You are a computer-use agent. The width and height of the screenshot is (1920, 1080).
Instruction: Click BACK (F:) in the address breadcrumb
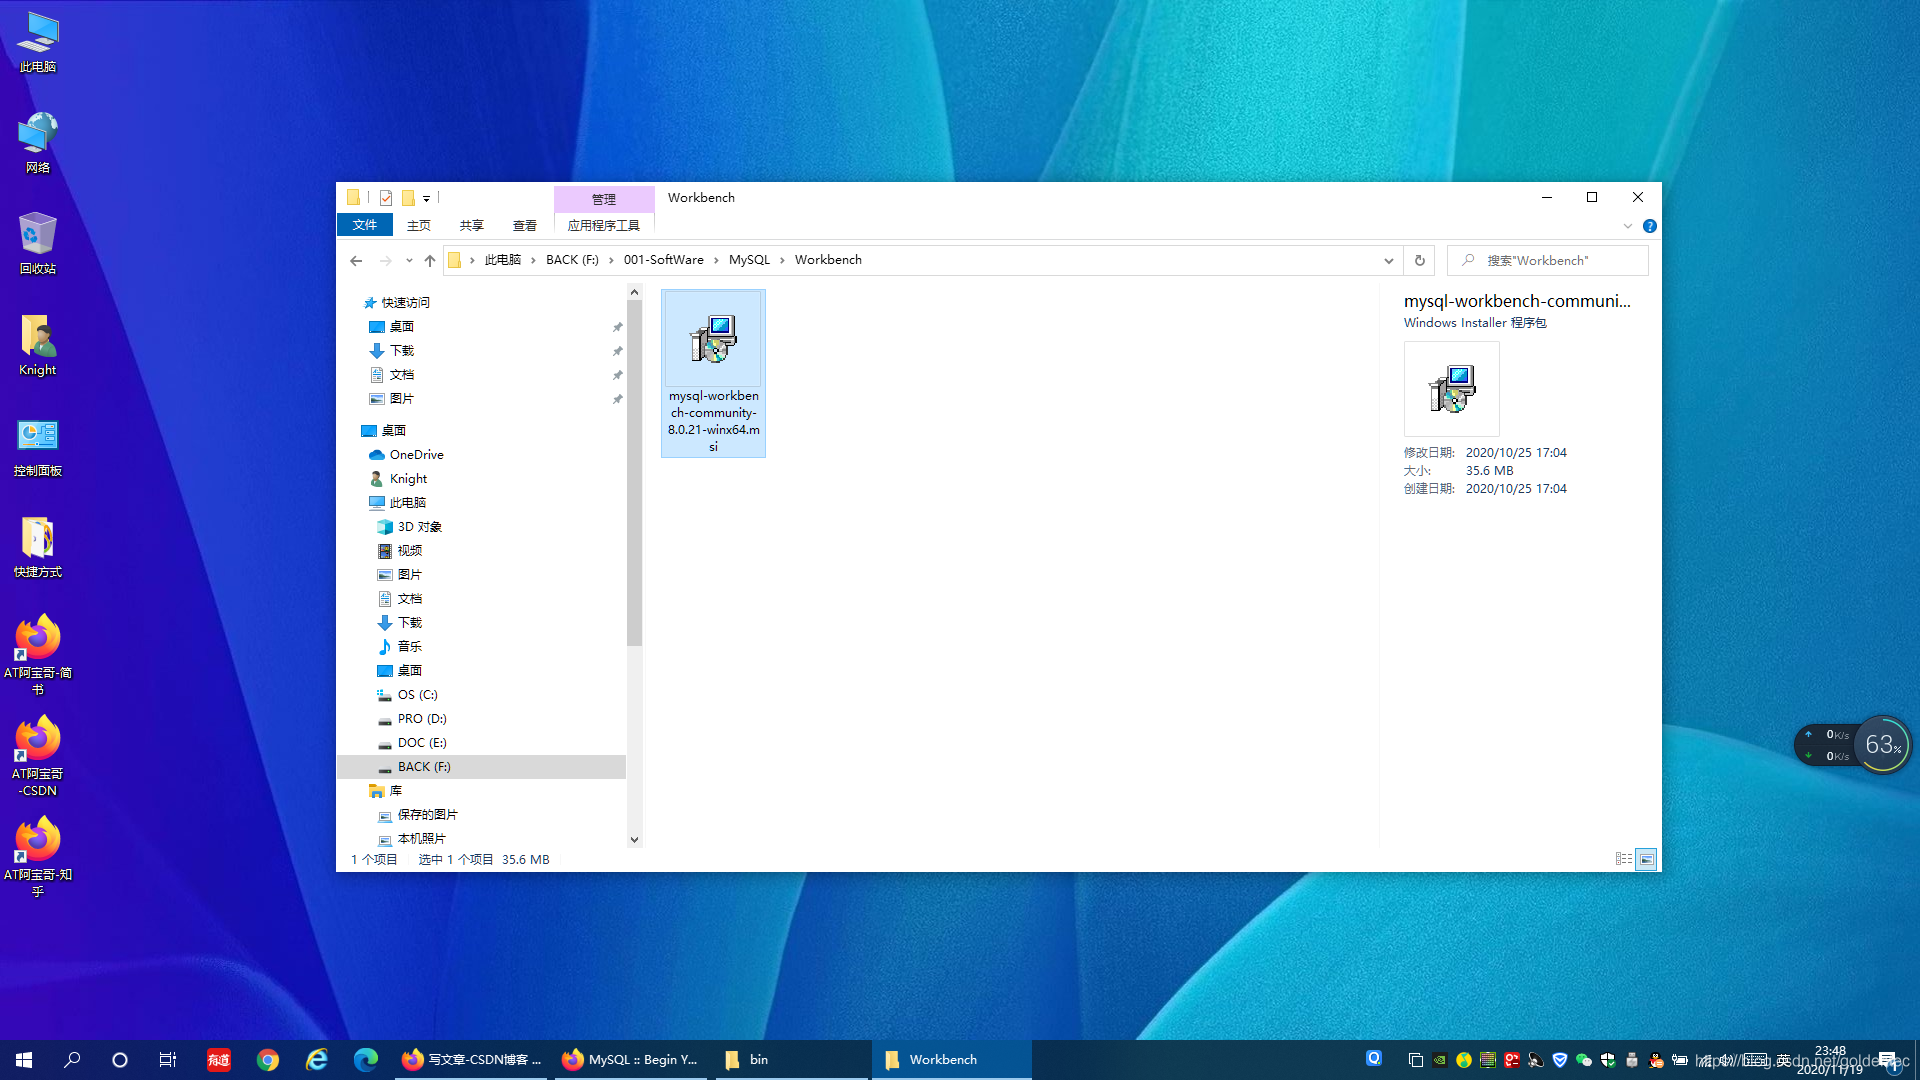[572, 260]
